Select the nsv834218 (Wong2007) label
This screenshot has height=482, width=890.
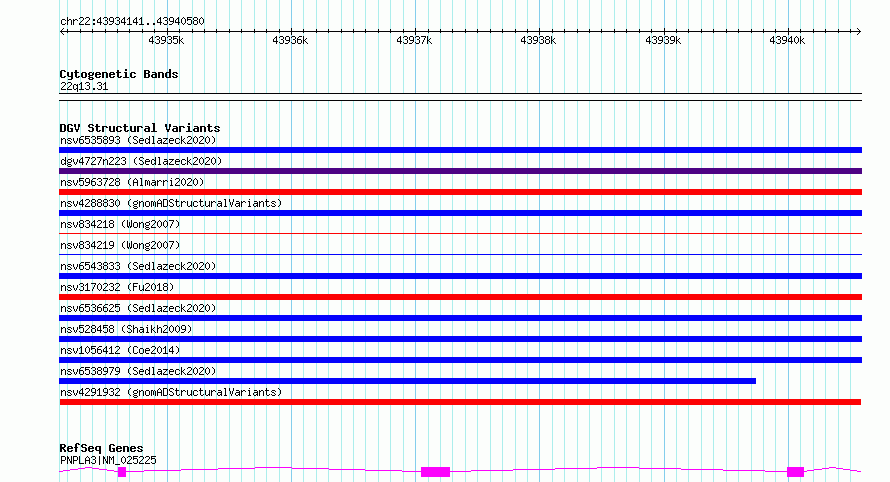pos(120,224)
